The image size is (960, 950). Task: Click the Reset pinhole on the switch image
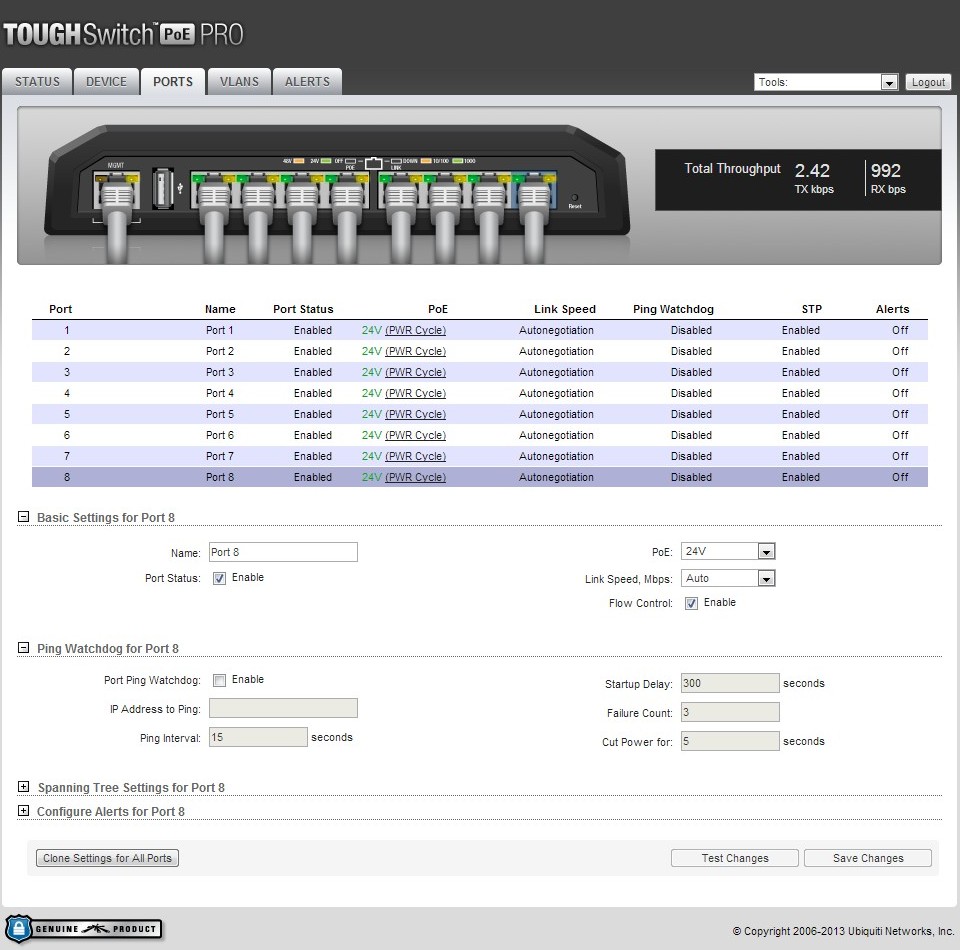574,198
